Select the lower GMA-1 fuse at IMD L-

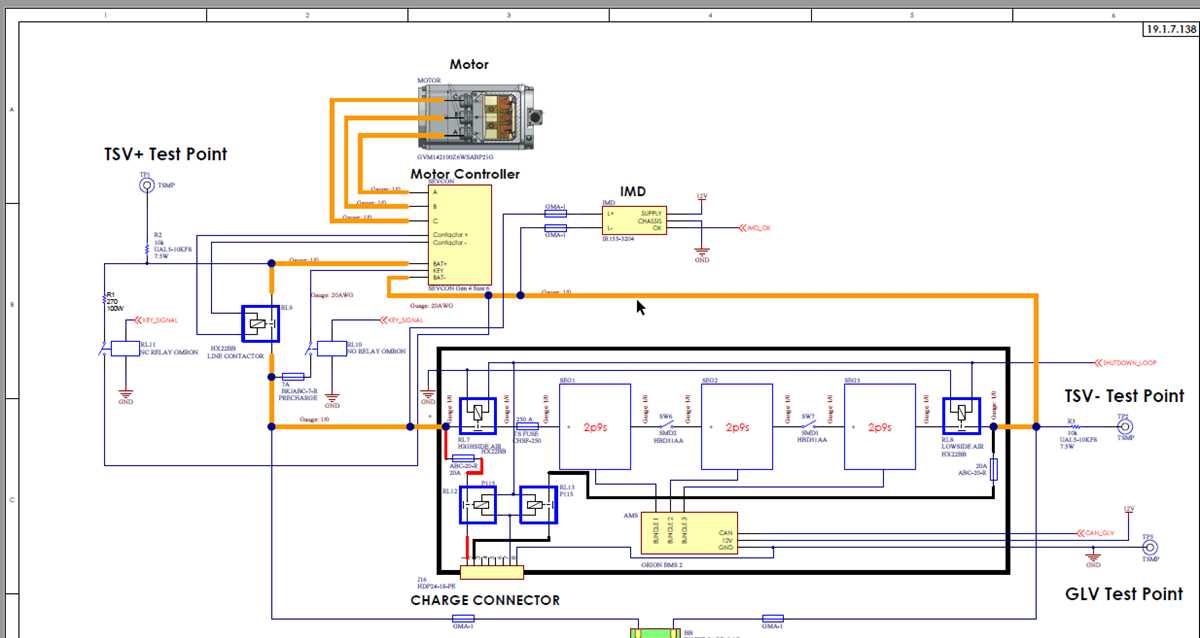point(556,229)
